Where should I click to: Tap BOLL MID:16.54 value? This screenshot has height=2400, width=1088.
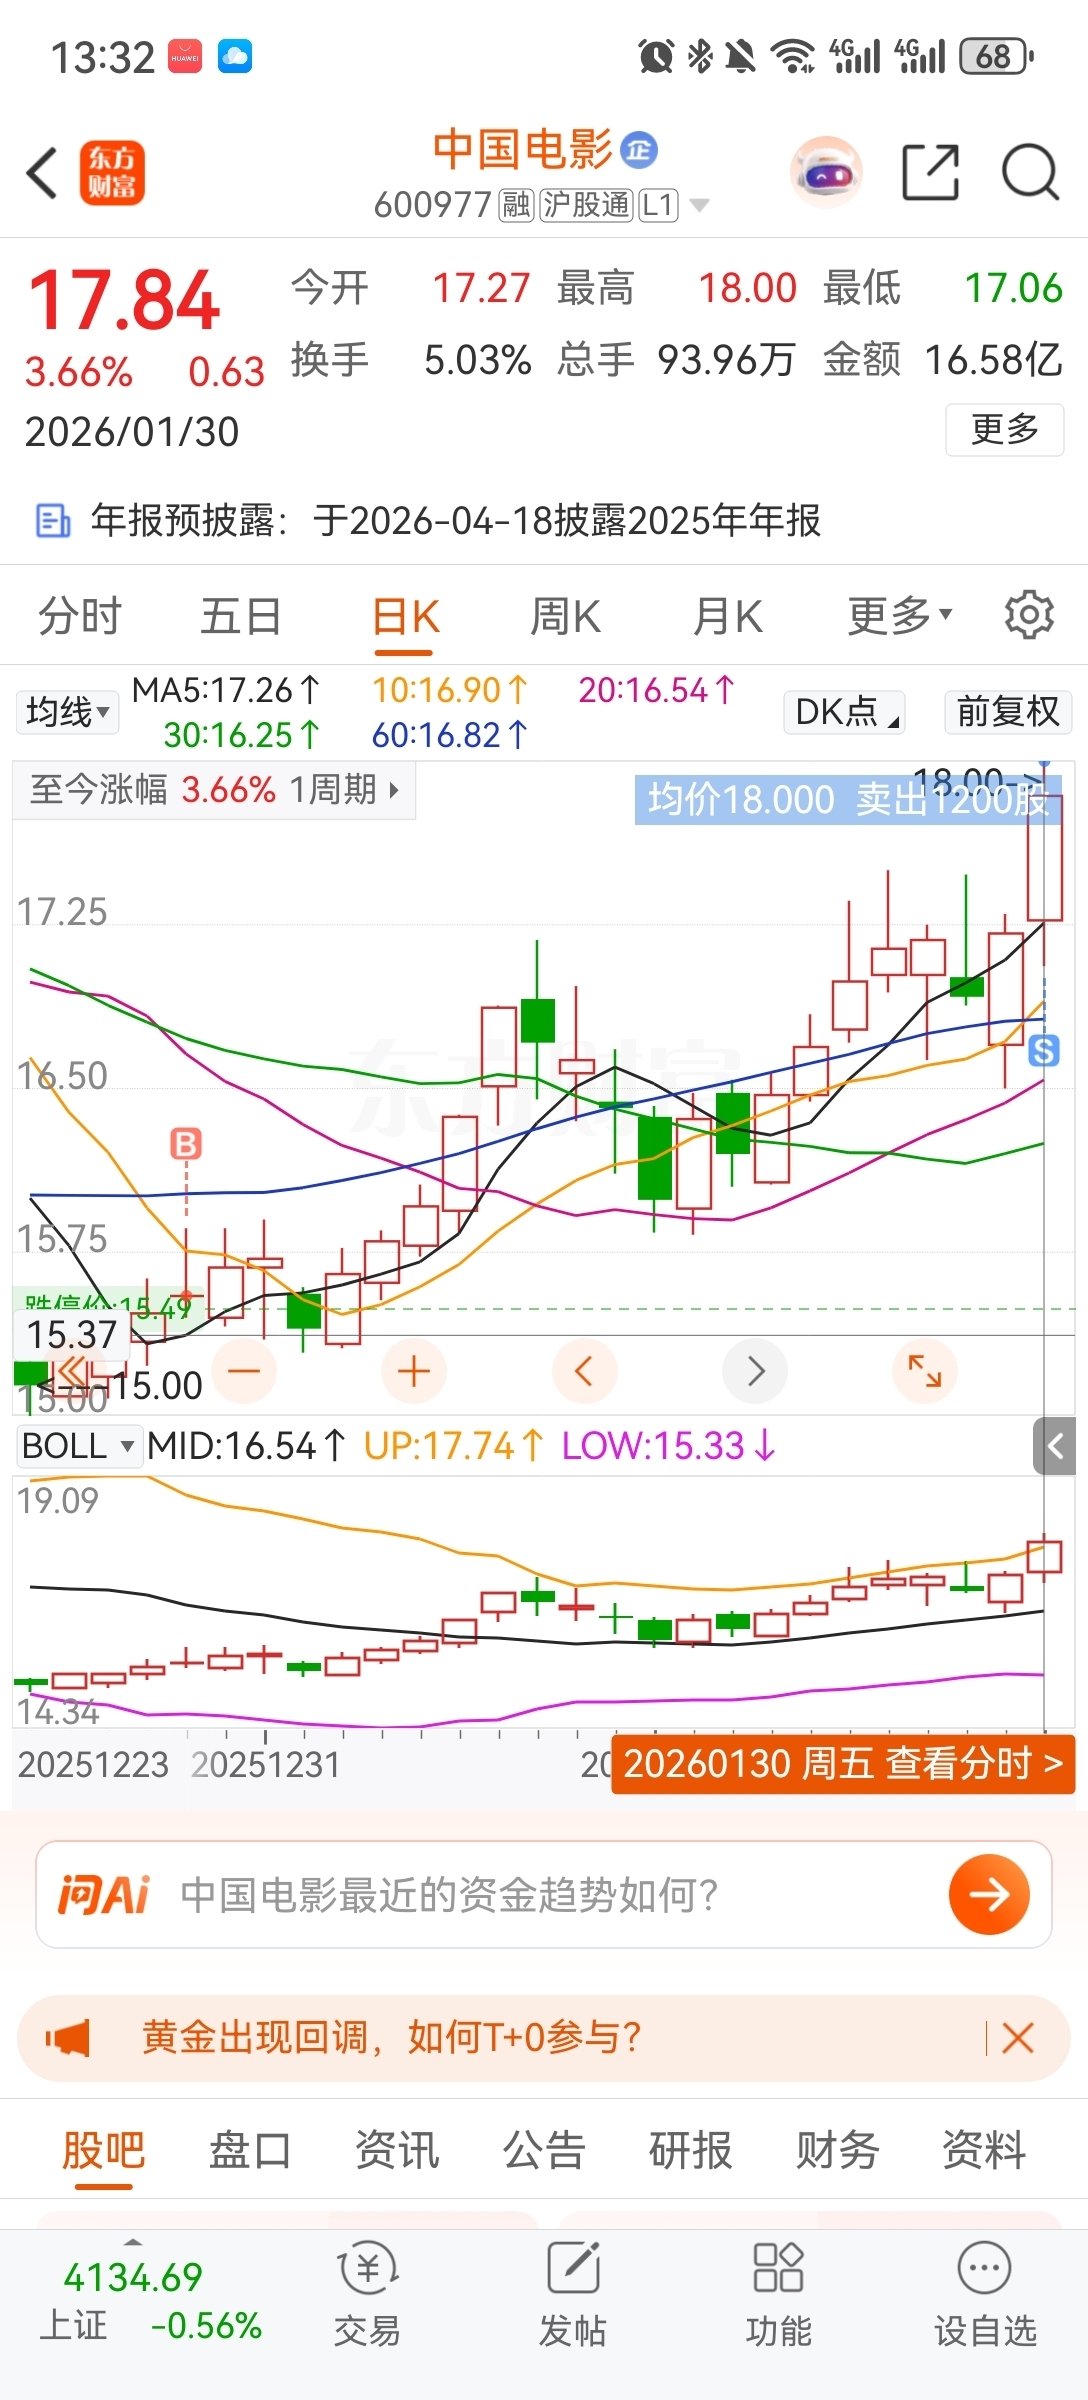(246, 1445)
